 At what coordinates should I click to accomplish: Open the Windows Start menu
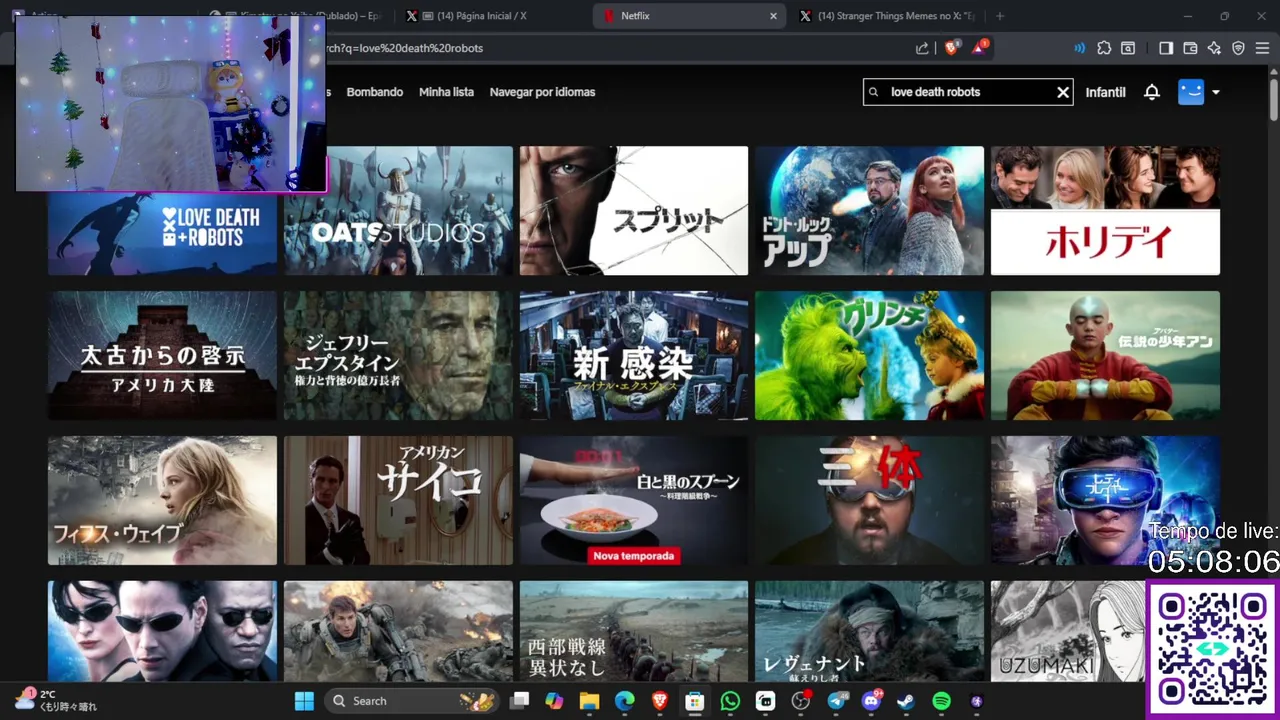304,701
